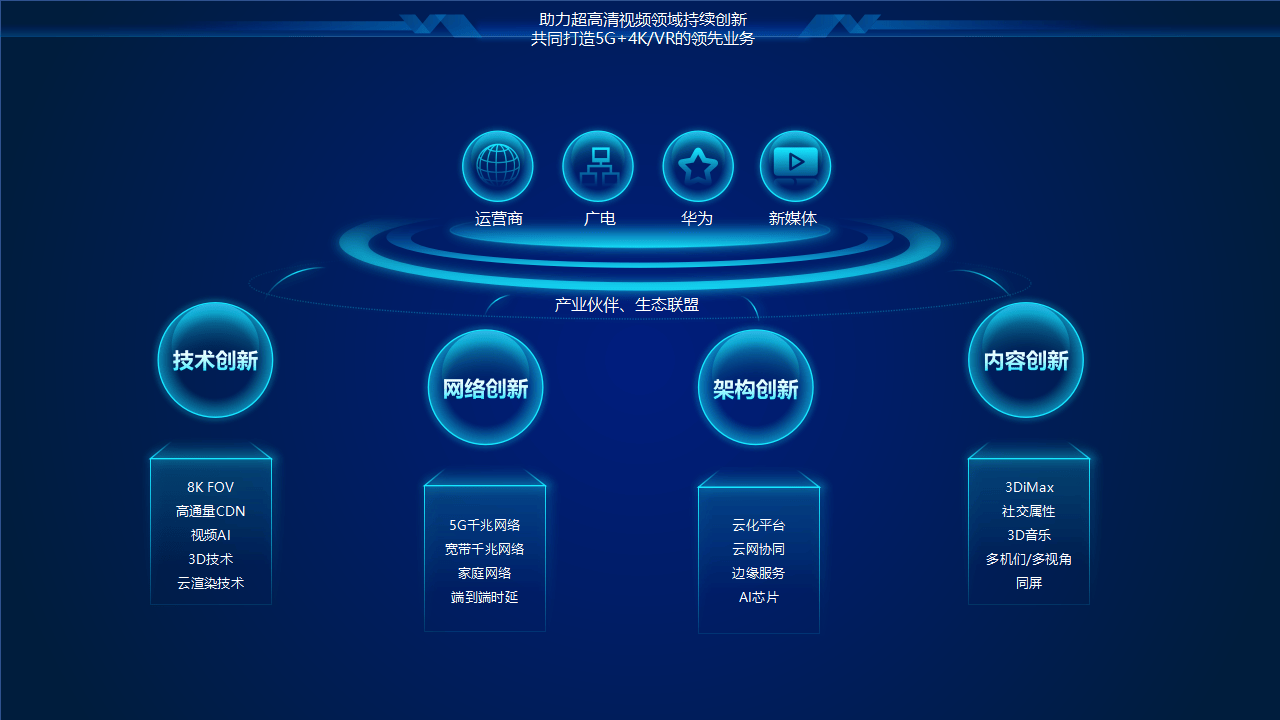This screenshot has height=720, width=1280.
Task: Click the star icon above 华为
Action: pyautogui.click(x=698, y=165)
